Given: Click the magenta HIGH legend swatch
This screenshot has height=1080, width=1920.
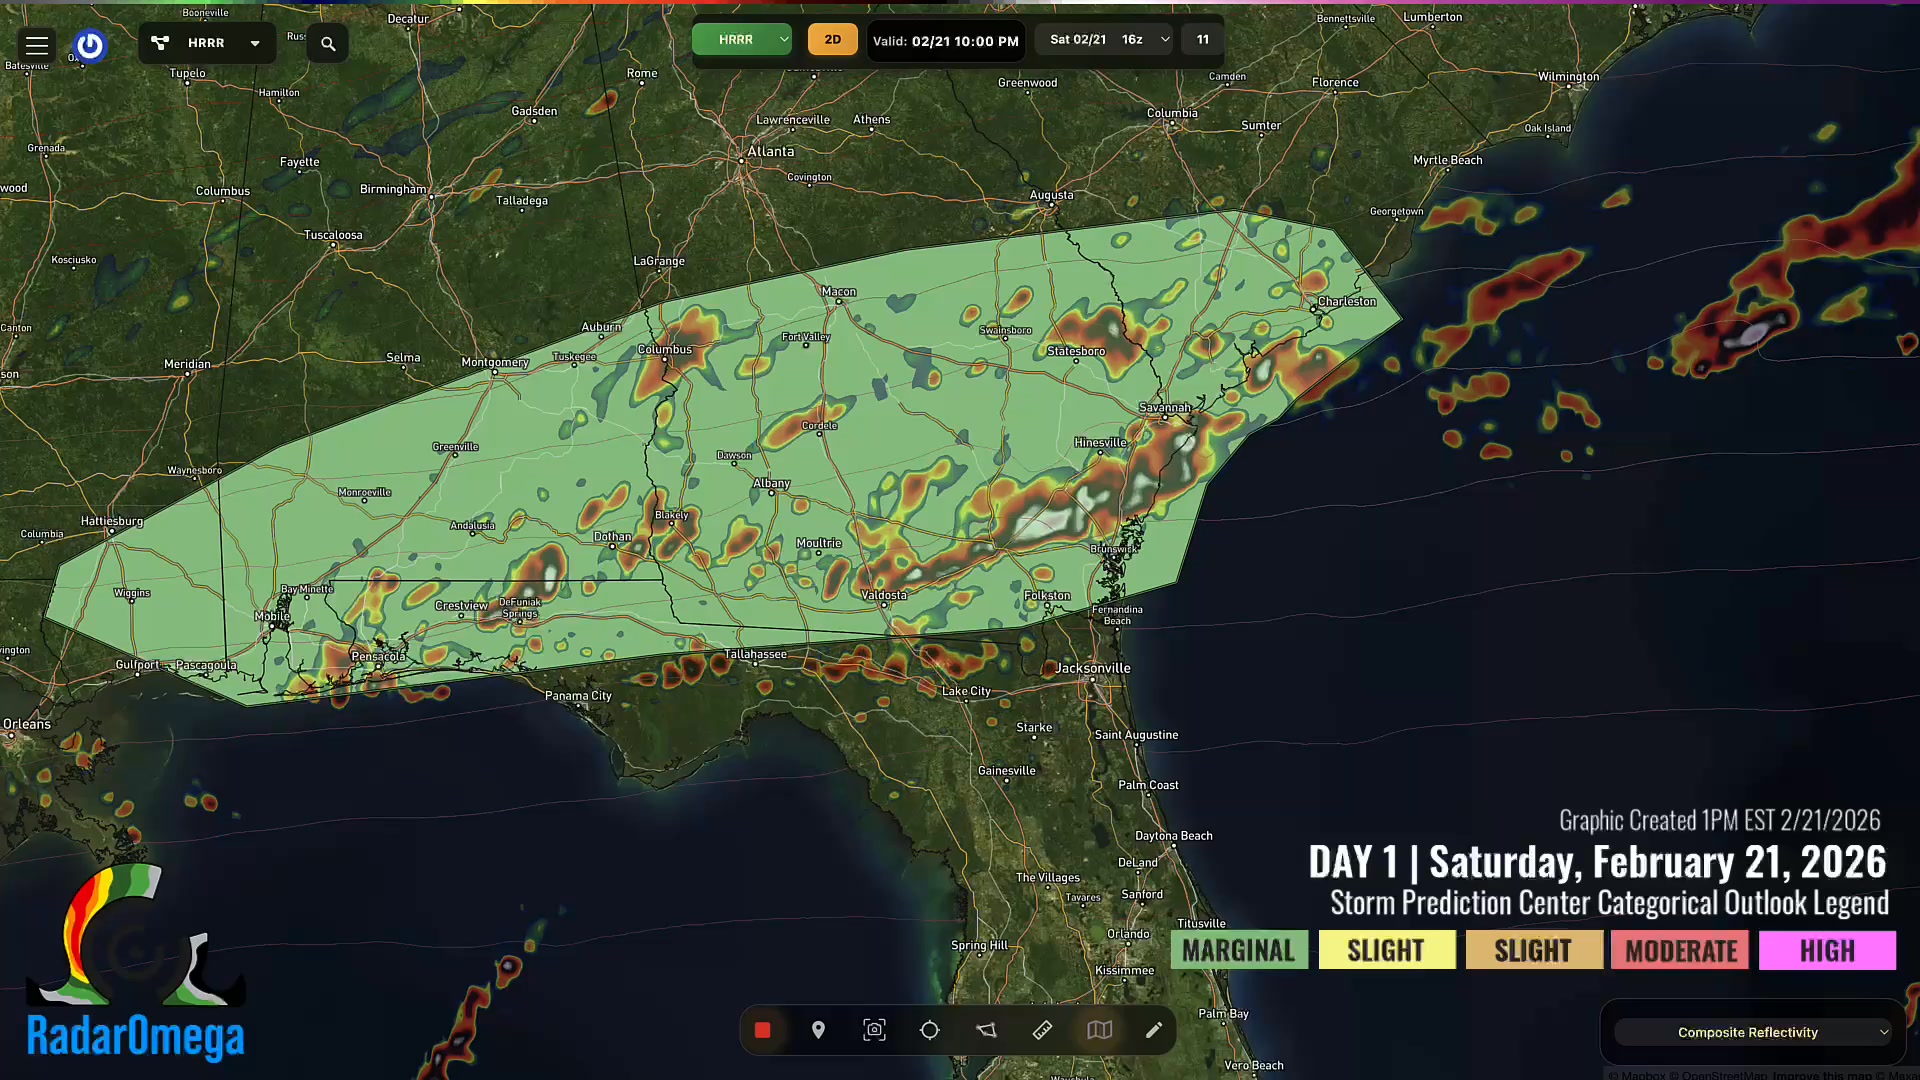Looking at the screenshot, I should point(1827,950).
